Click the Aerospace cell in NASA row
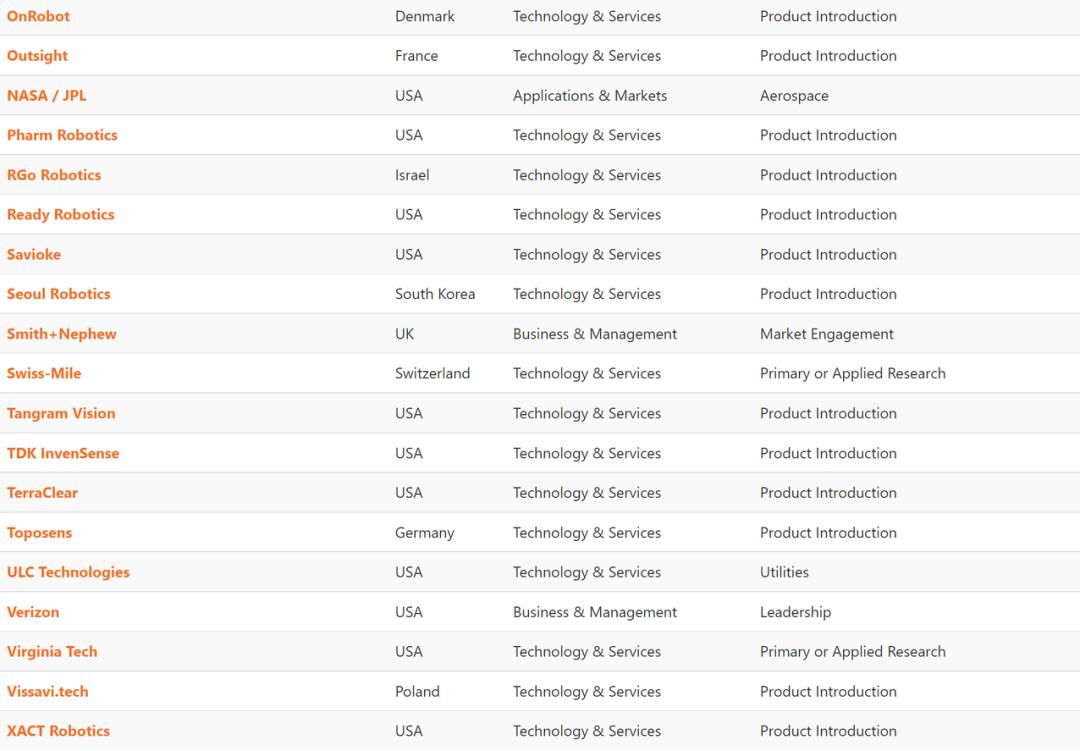The height and width of the screenshot is (751, 1080). 794,96
